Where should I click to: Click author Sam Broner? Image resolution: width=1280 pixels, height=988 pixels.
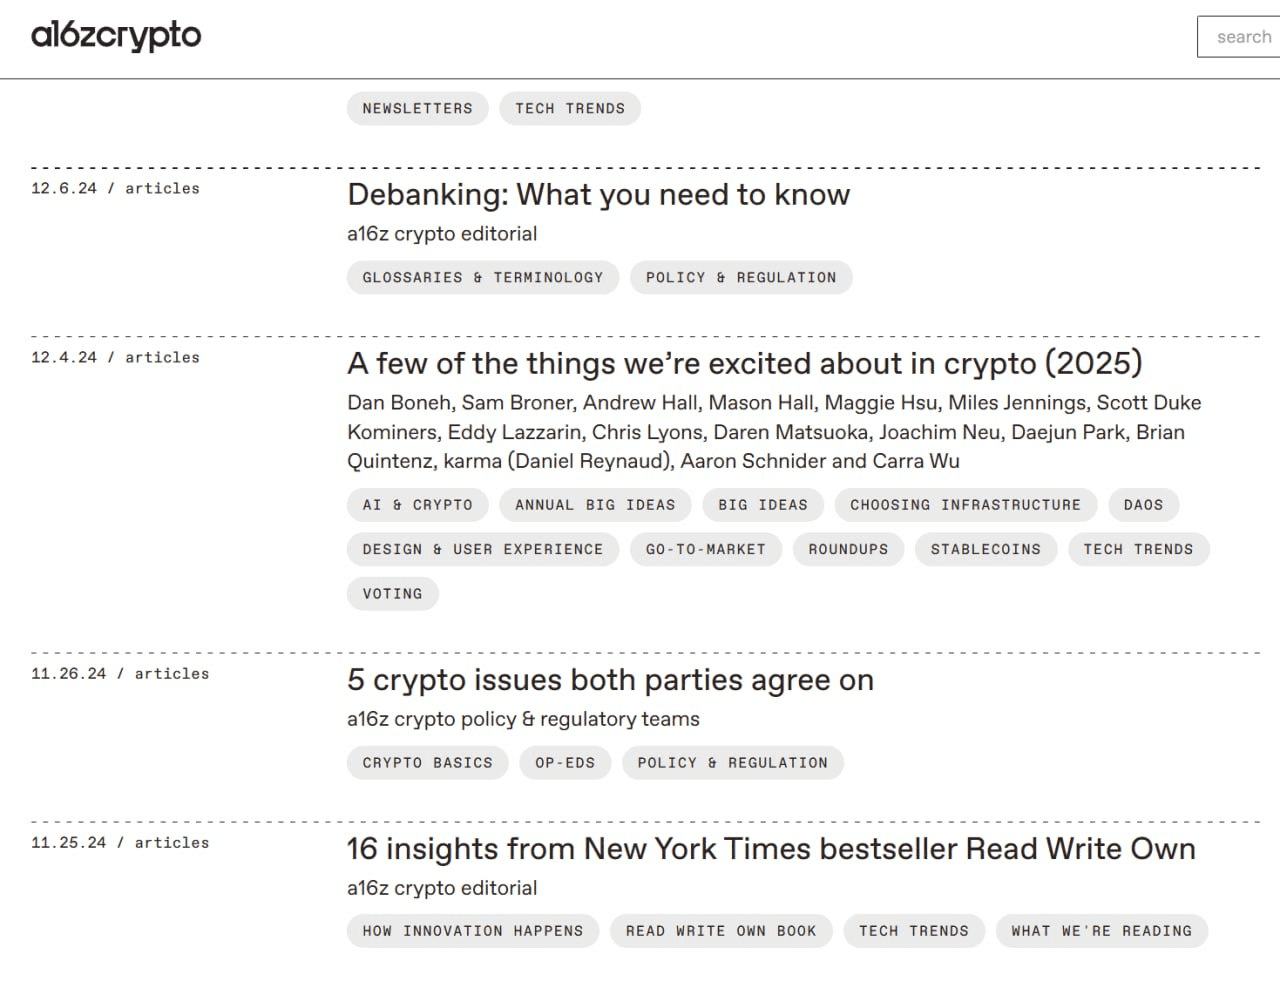tap(516, 403)
